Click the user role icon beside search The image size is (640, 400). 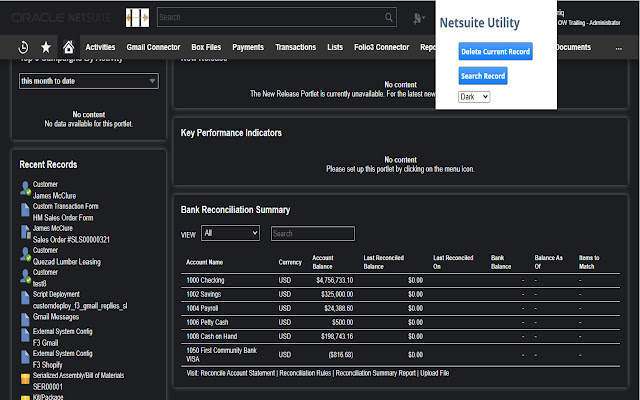419,17
